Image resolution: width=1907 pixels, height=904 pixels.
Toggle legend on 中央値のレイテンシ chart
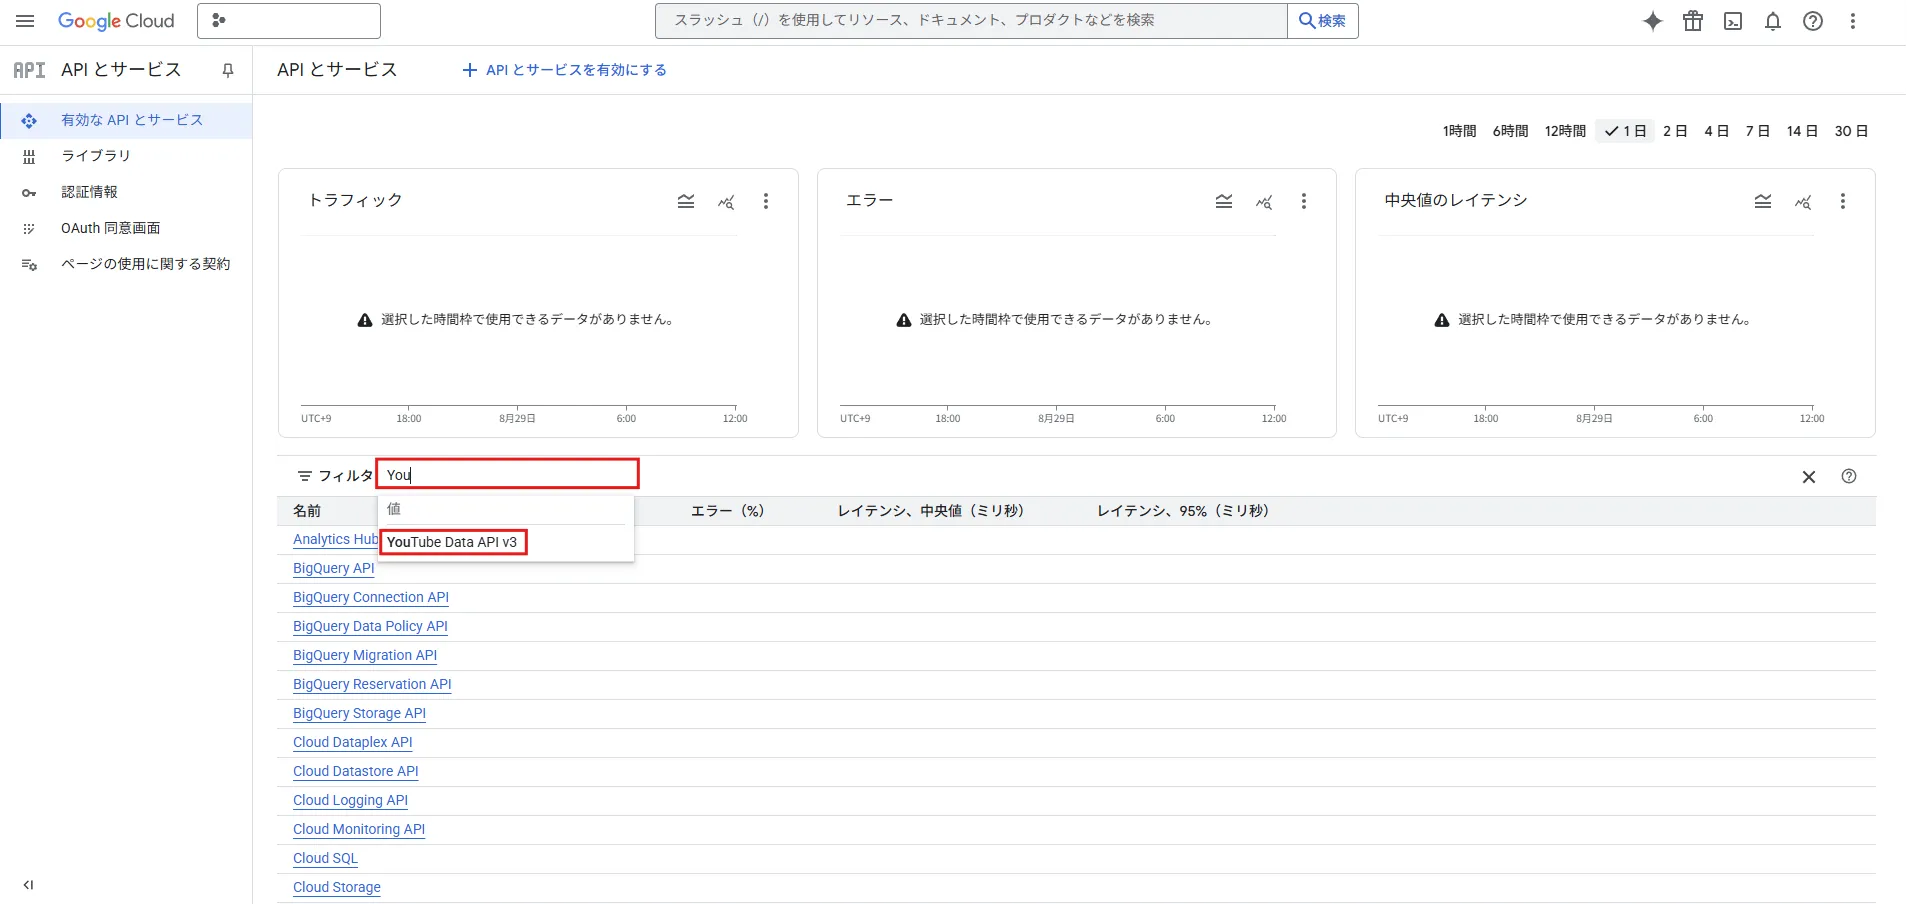pos(1763,202)
